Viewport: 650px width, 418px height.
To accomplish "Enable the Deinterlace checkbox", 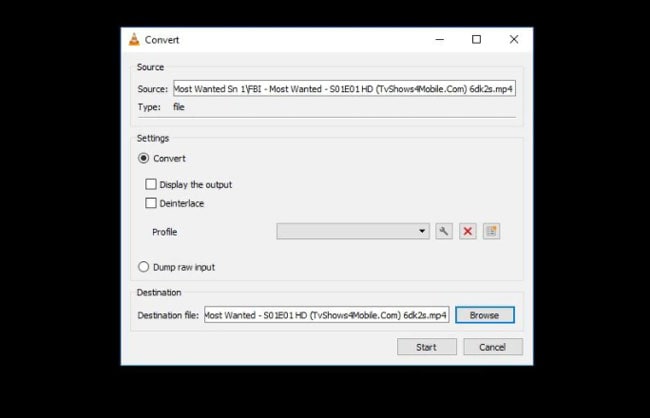I will click(151, 203).
